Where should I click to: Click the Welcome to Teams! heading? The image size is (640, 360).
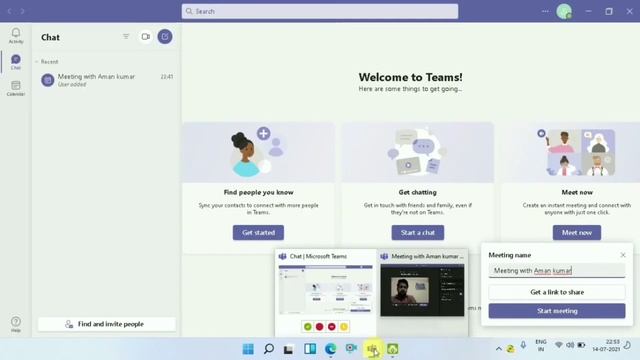pos(410,77)
